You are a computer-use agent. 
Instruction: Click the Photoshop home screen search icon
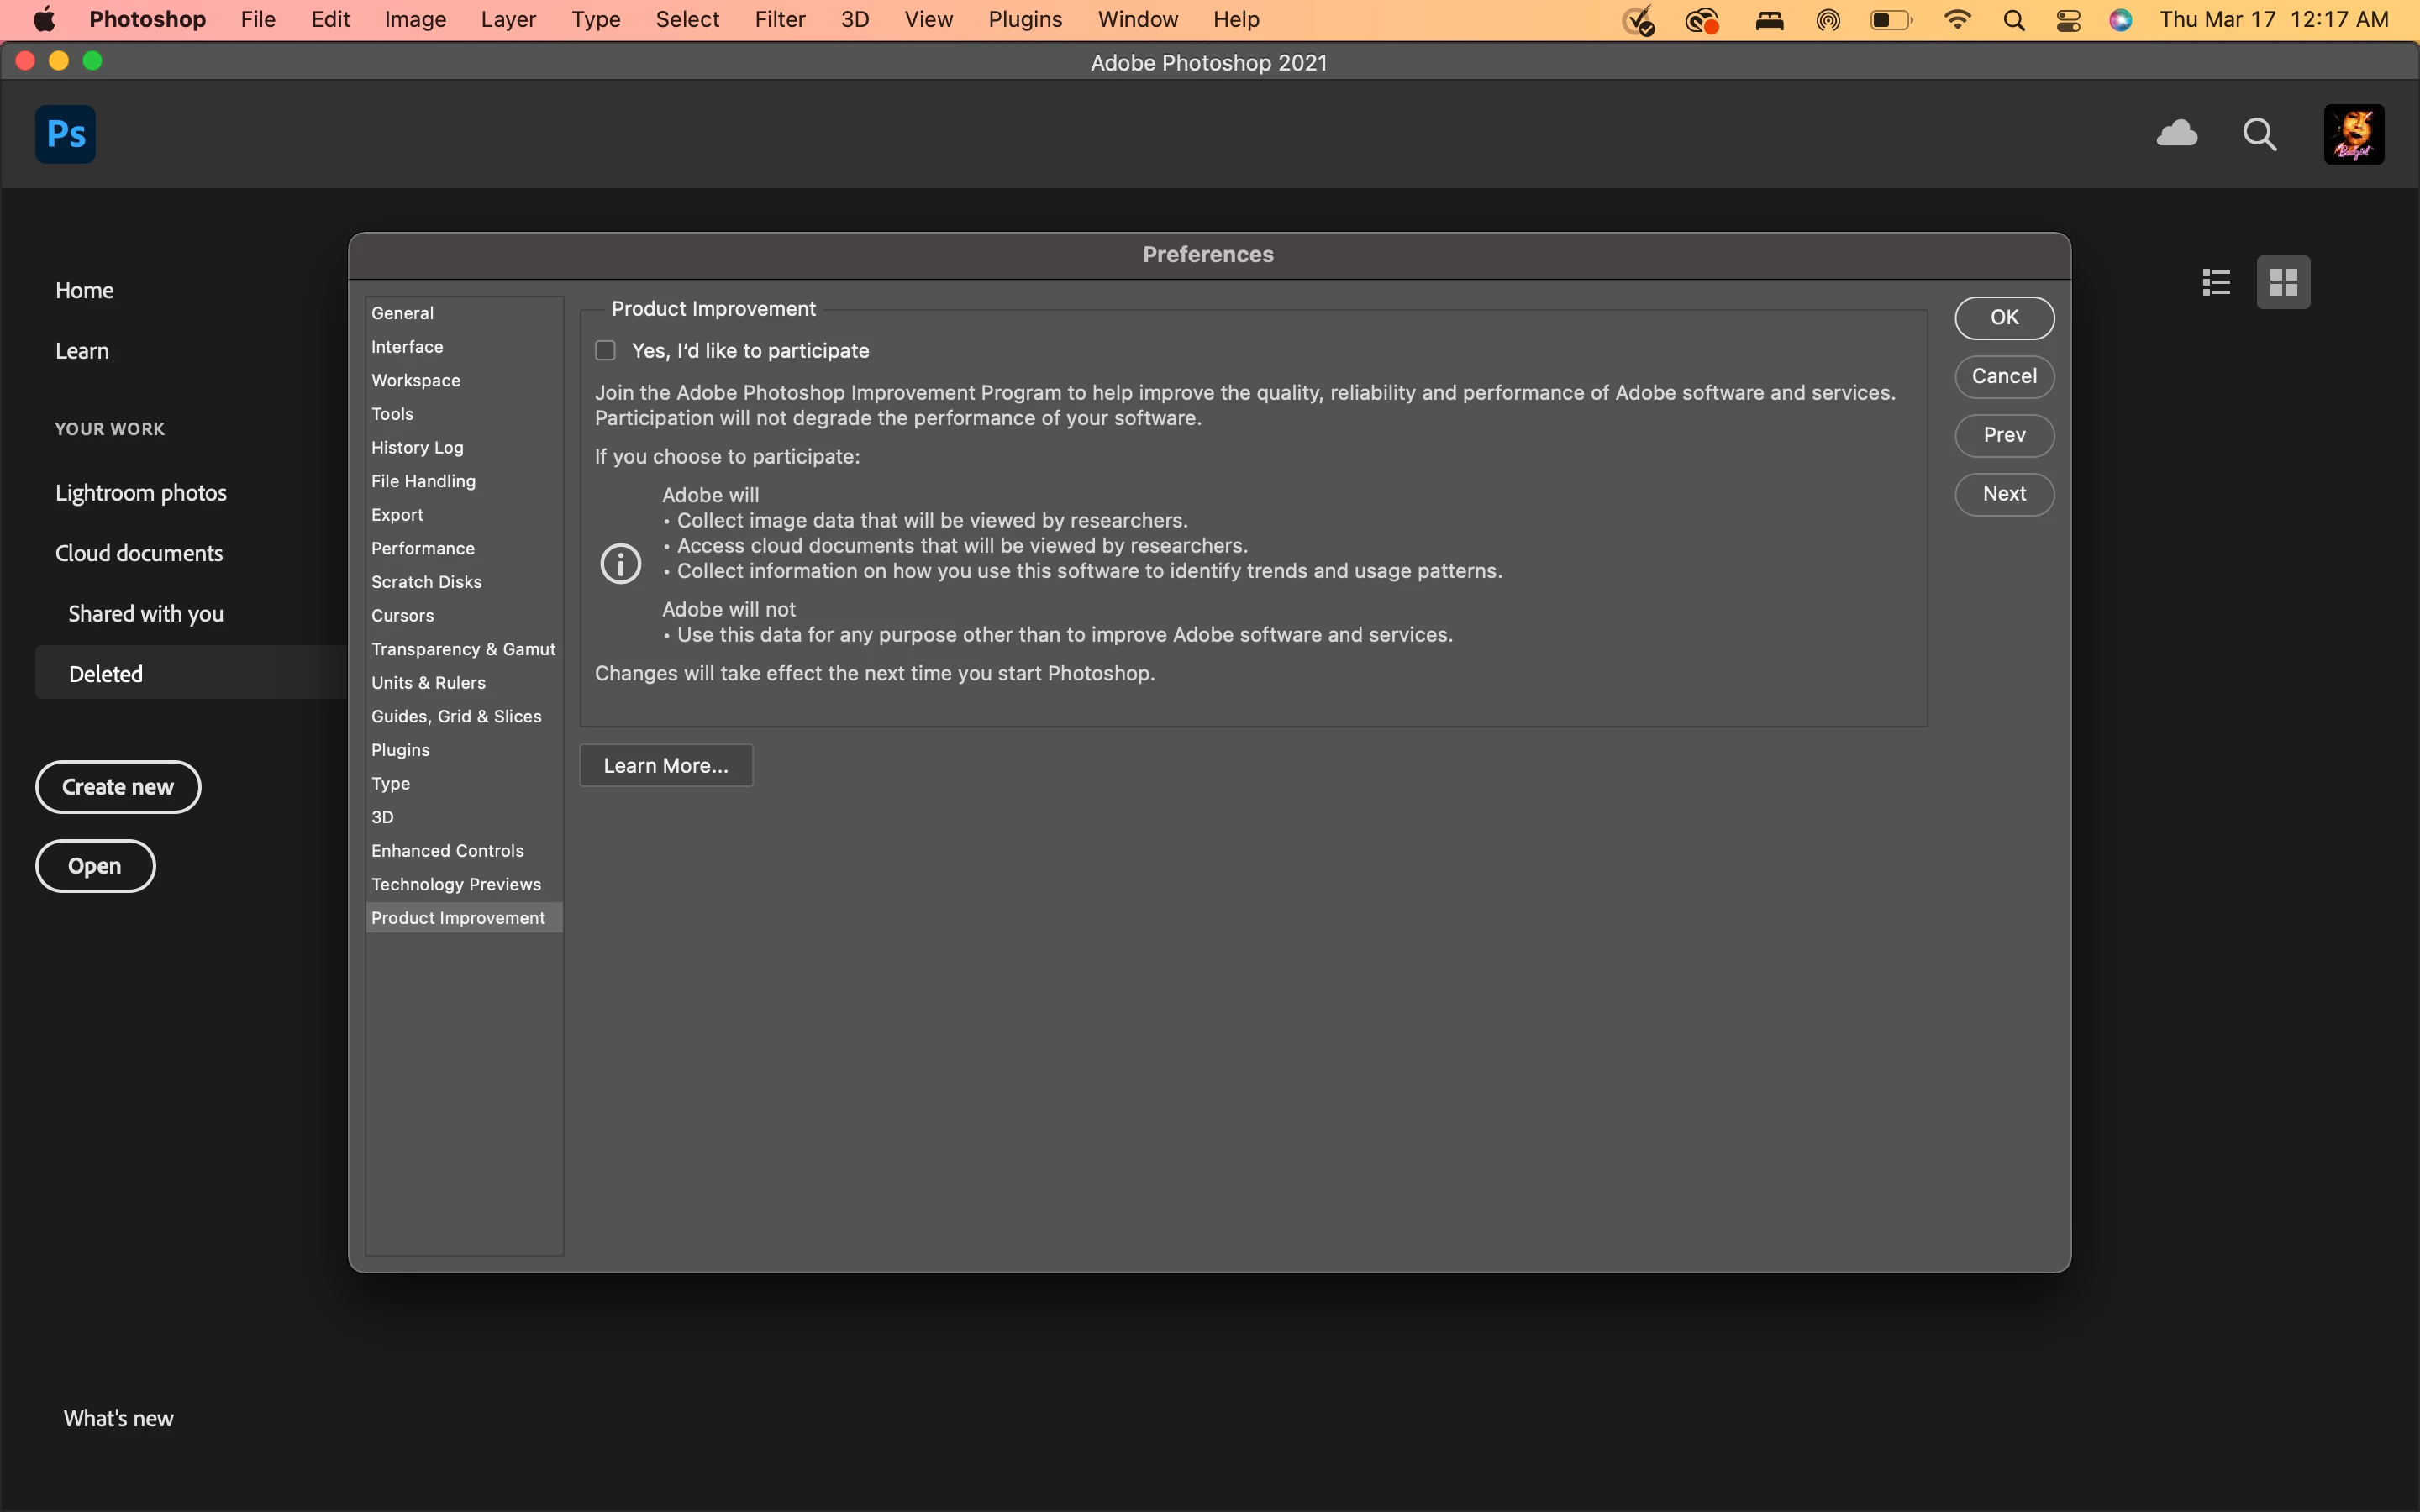tap(2259, 134)
